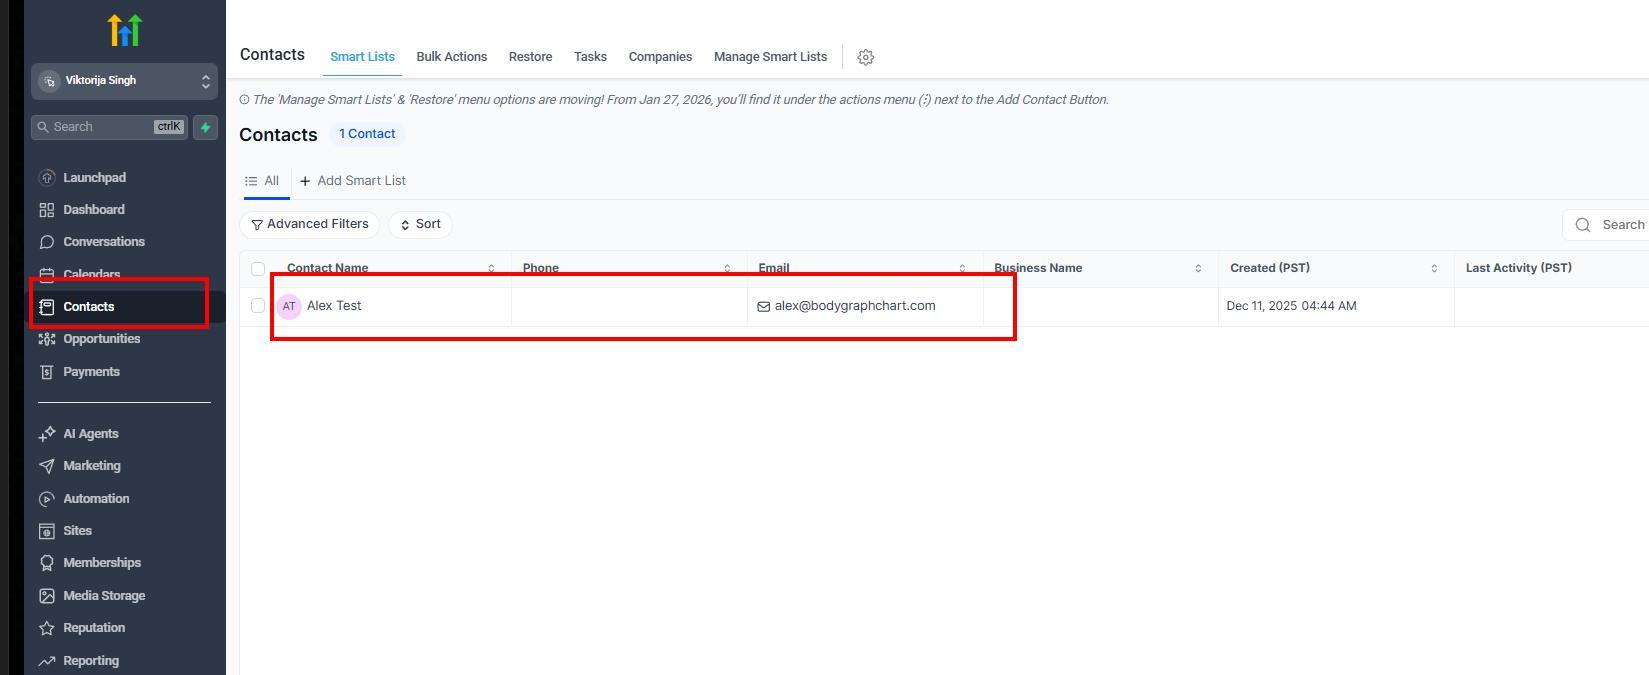Go to Opportunities in the sidebar
The height and width of the screenshot is (675, 1649).
coord(101,339)
